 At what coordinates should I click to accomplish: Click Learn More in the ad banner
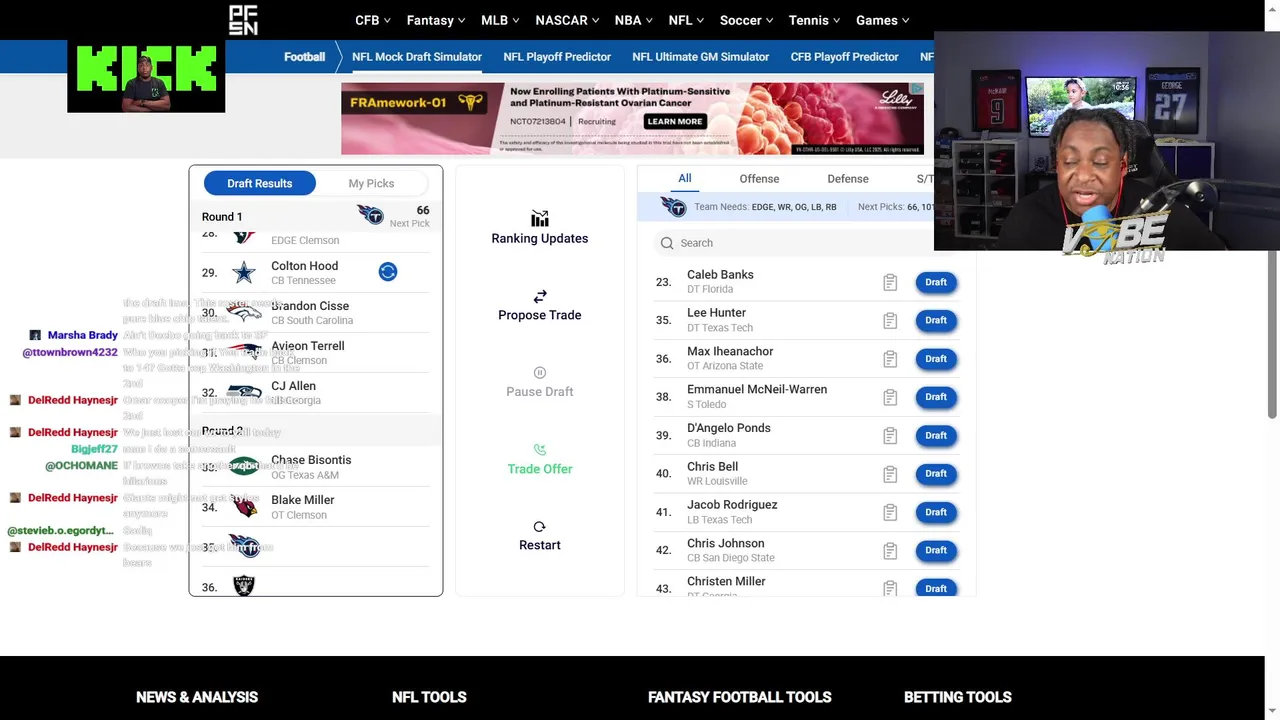click(x=675, y=121)
